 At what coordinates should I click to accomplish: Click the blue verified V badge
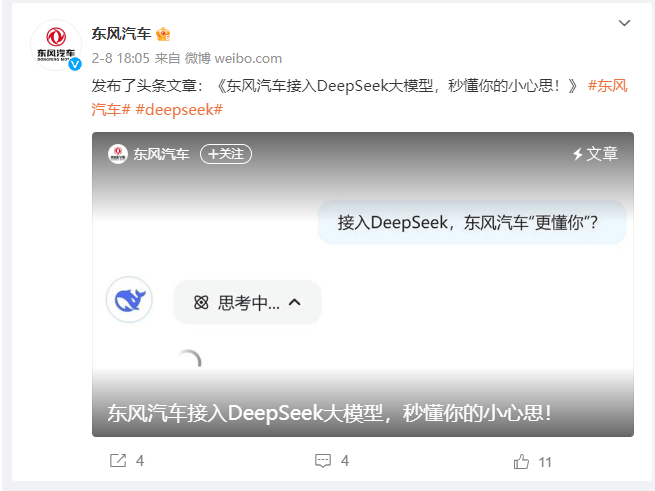[75, 64]
